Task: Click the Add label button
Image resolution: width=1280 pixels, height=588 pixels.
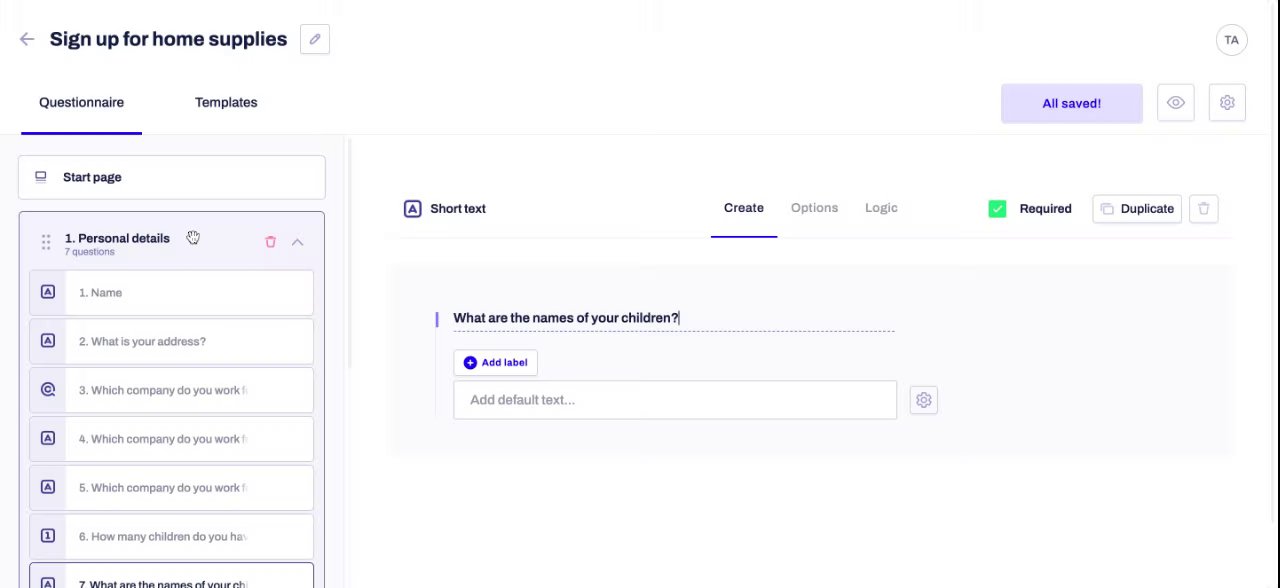Action: pyautogui.click(x=496, y=362)
